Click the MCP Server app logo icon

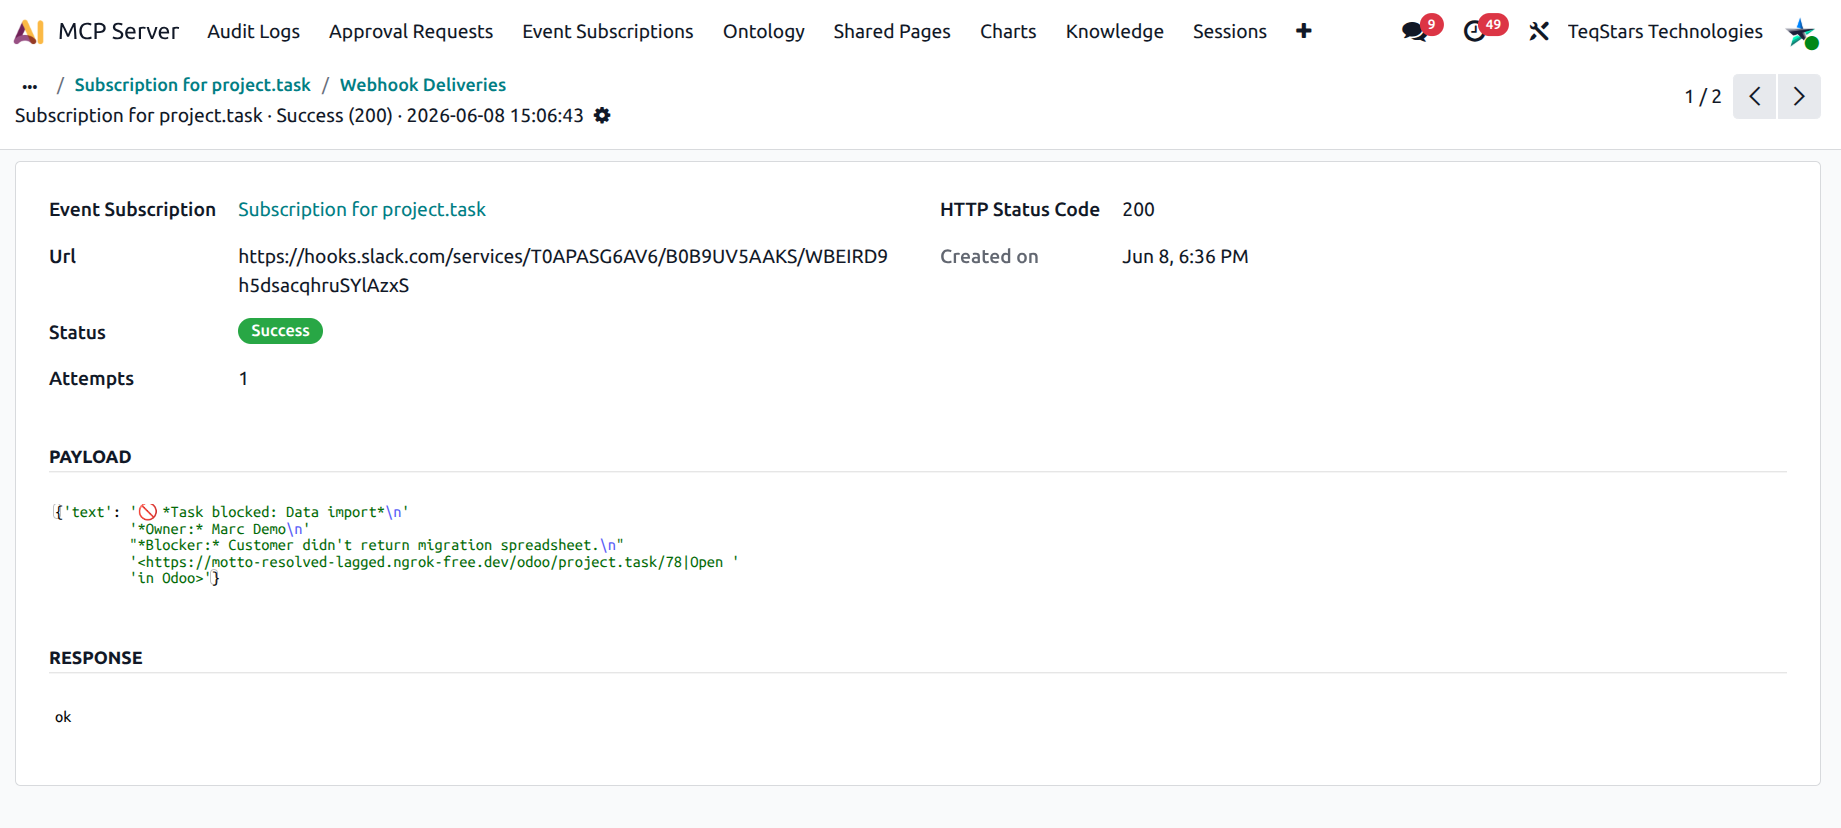[28, 32]
